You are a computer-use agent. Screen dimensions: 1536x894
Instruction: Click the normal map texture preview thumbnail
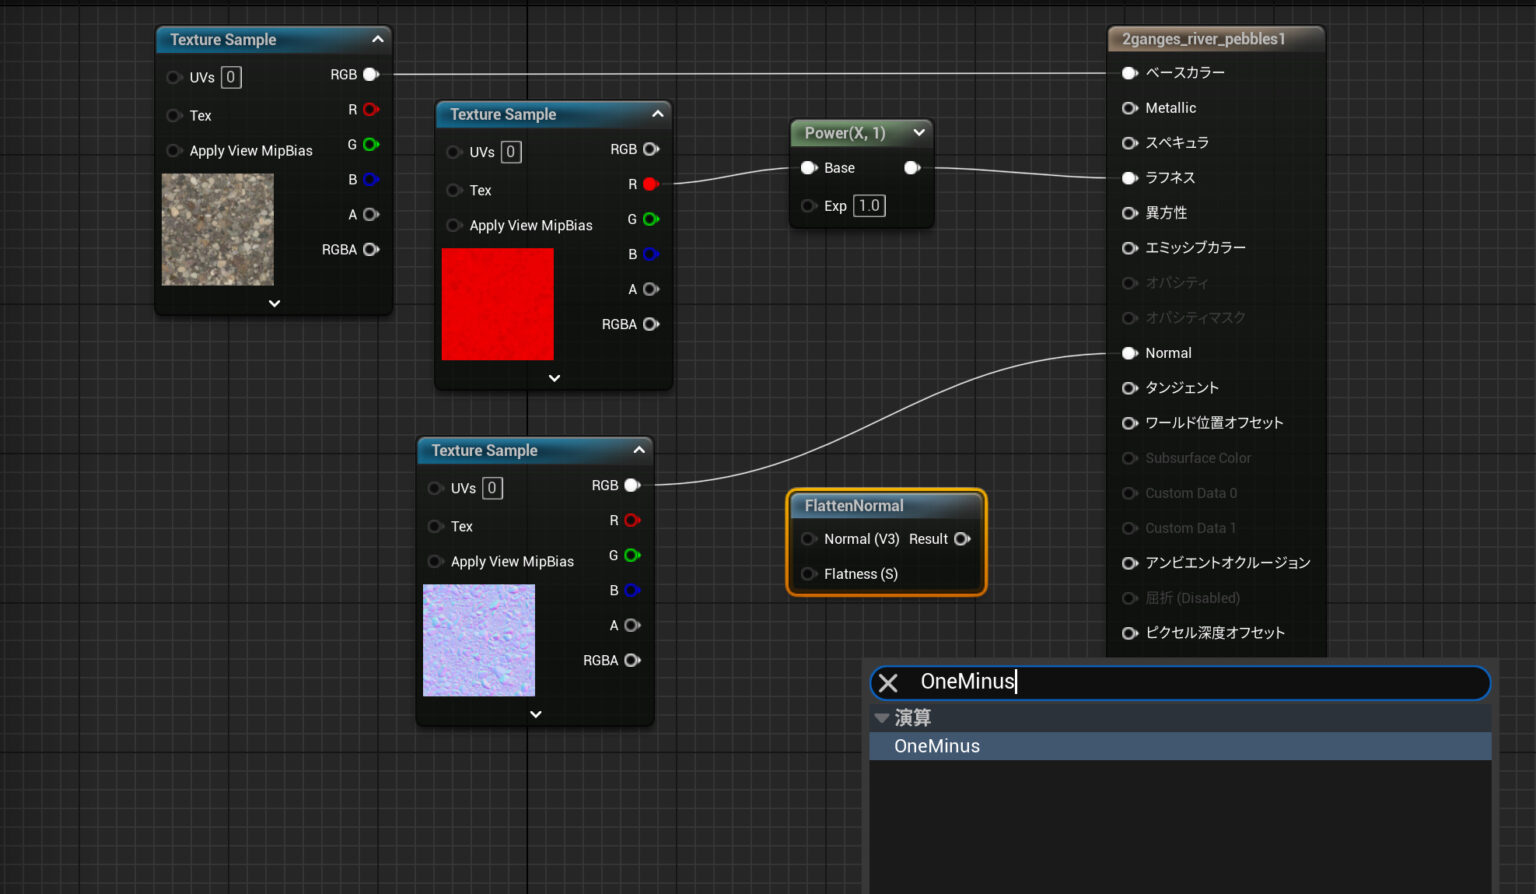pos(478,640)
